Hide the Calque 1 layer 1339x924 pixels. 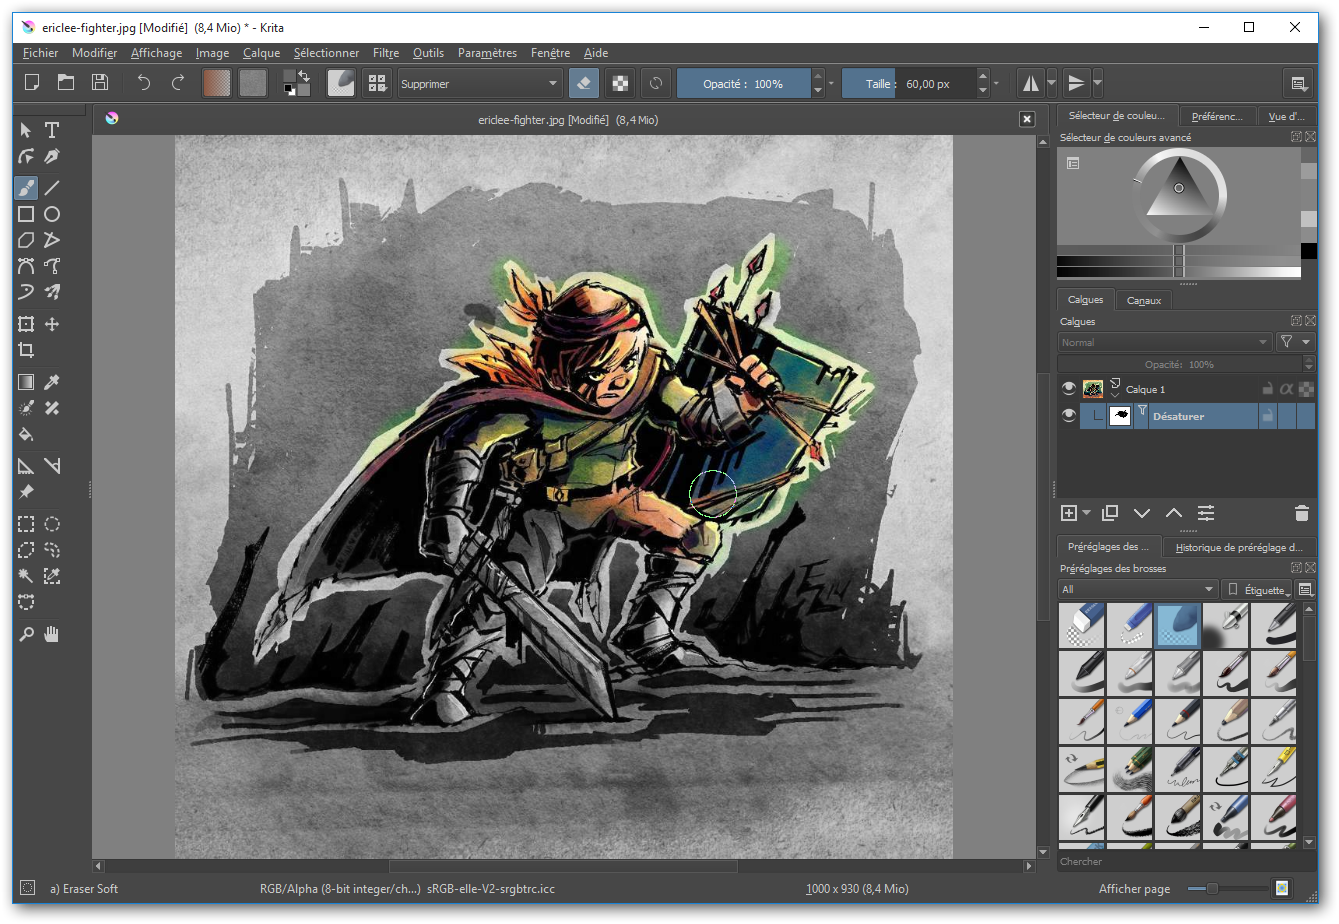pos(1069,389)
